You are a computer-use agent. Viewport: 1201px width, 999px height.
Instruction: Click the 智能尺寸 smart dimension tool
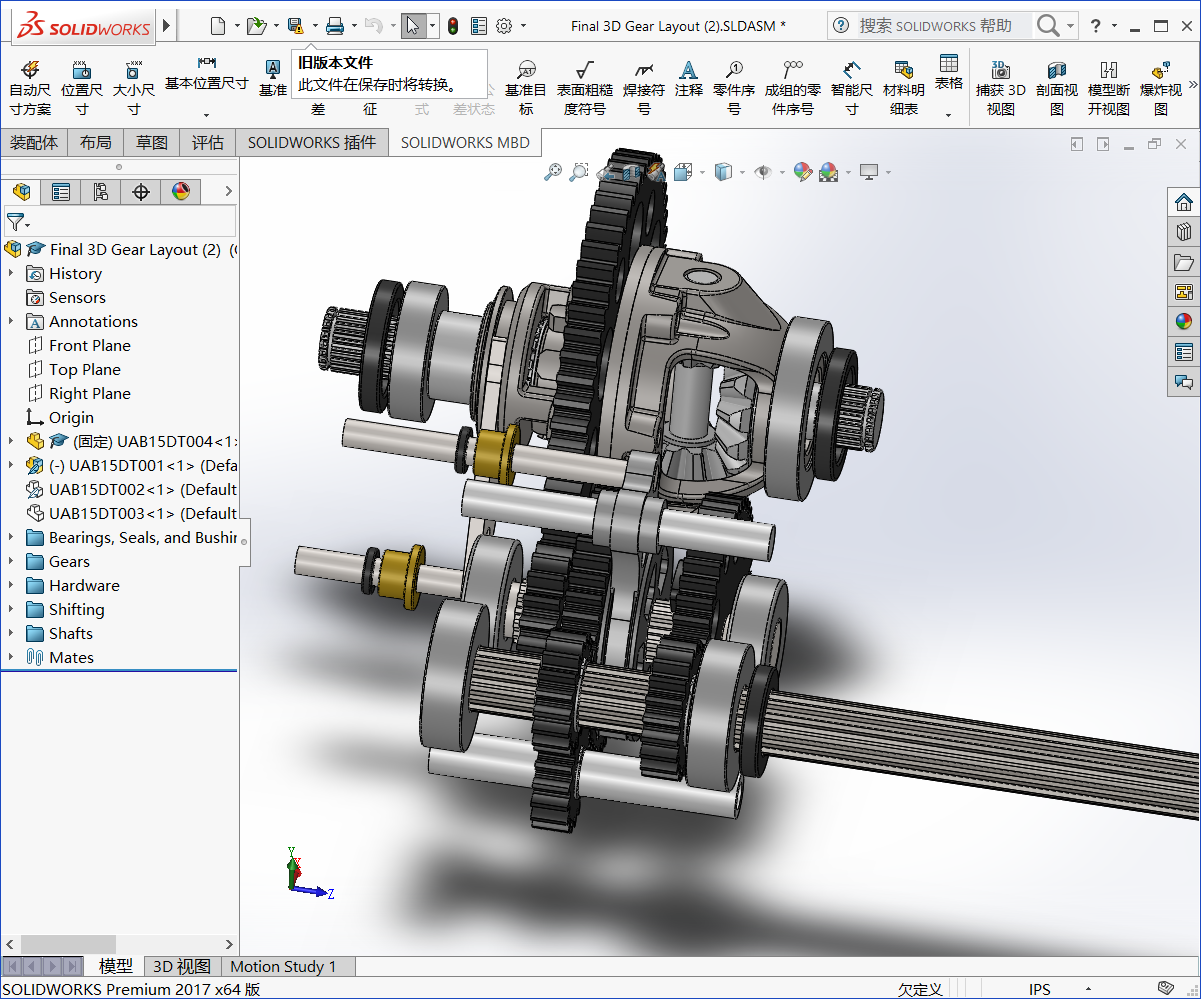[852, 88]
